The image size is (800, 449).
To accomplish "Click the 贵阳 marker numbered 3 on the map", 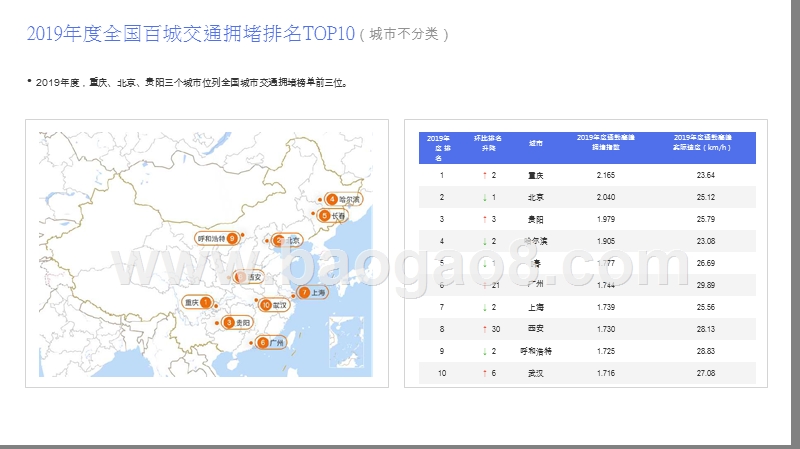I will tap(237, 322).
